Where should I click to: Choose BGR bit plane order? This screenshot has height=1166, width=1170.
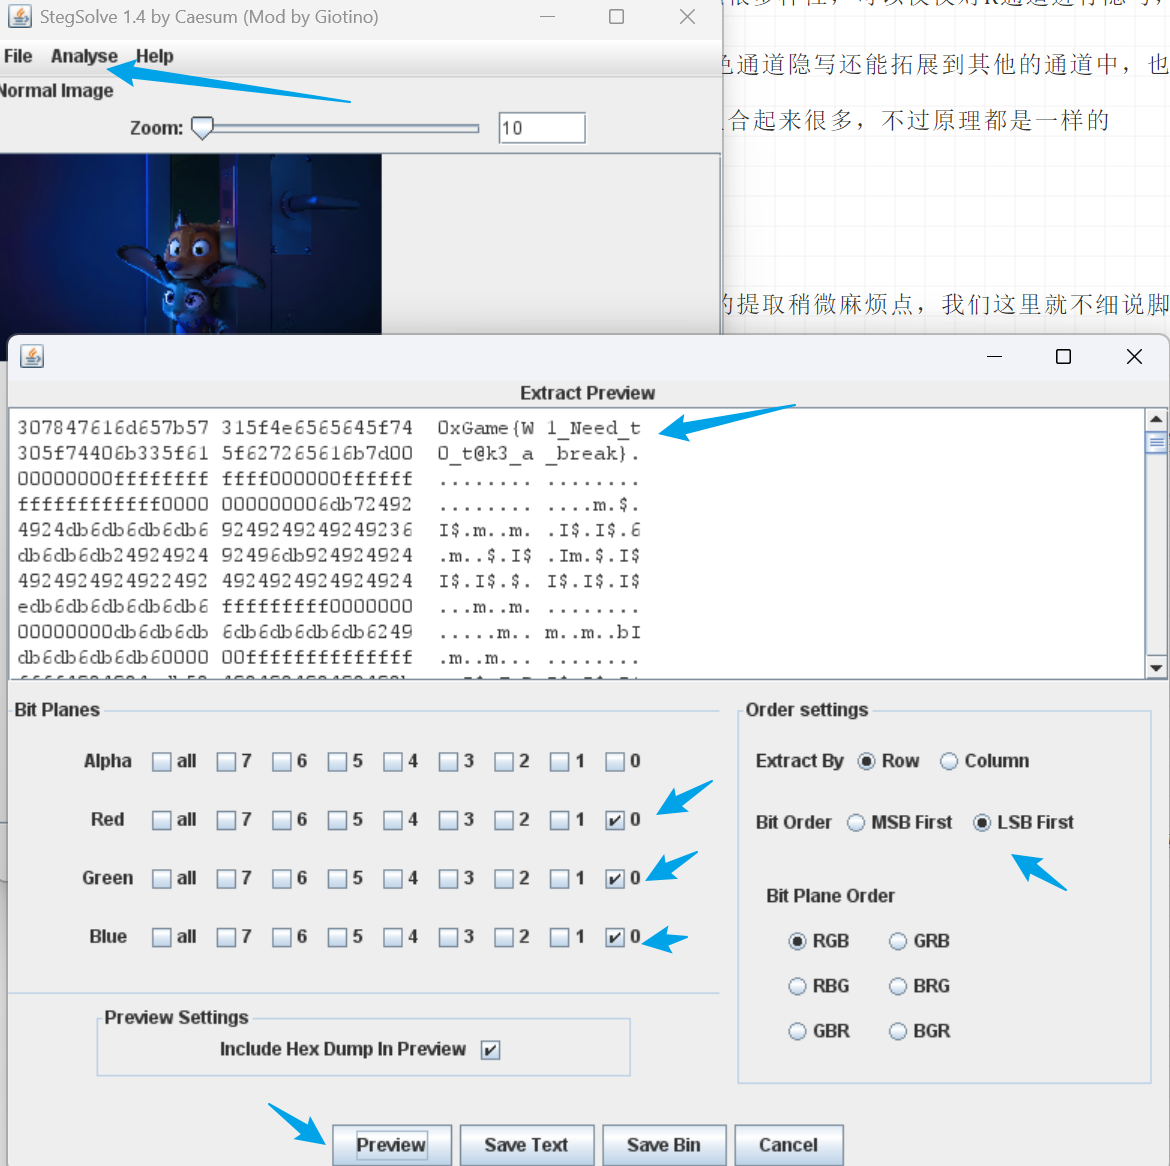pyautogui.click(x=898, y=1031)
